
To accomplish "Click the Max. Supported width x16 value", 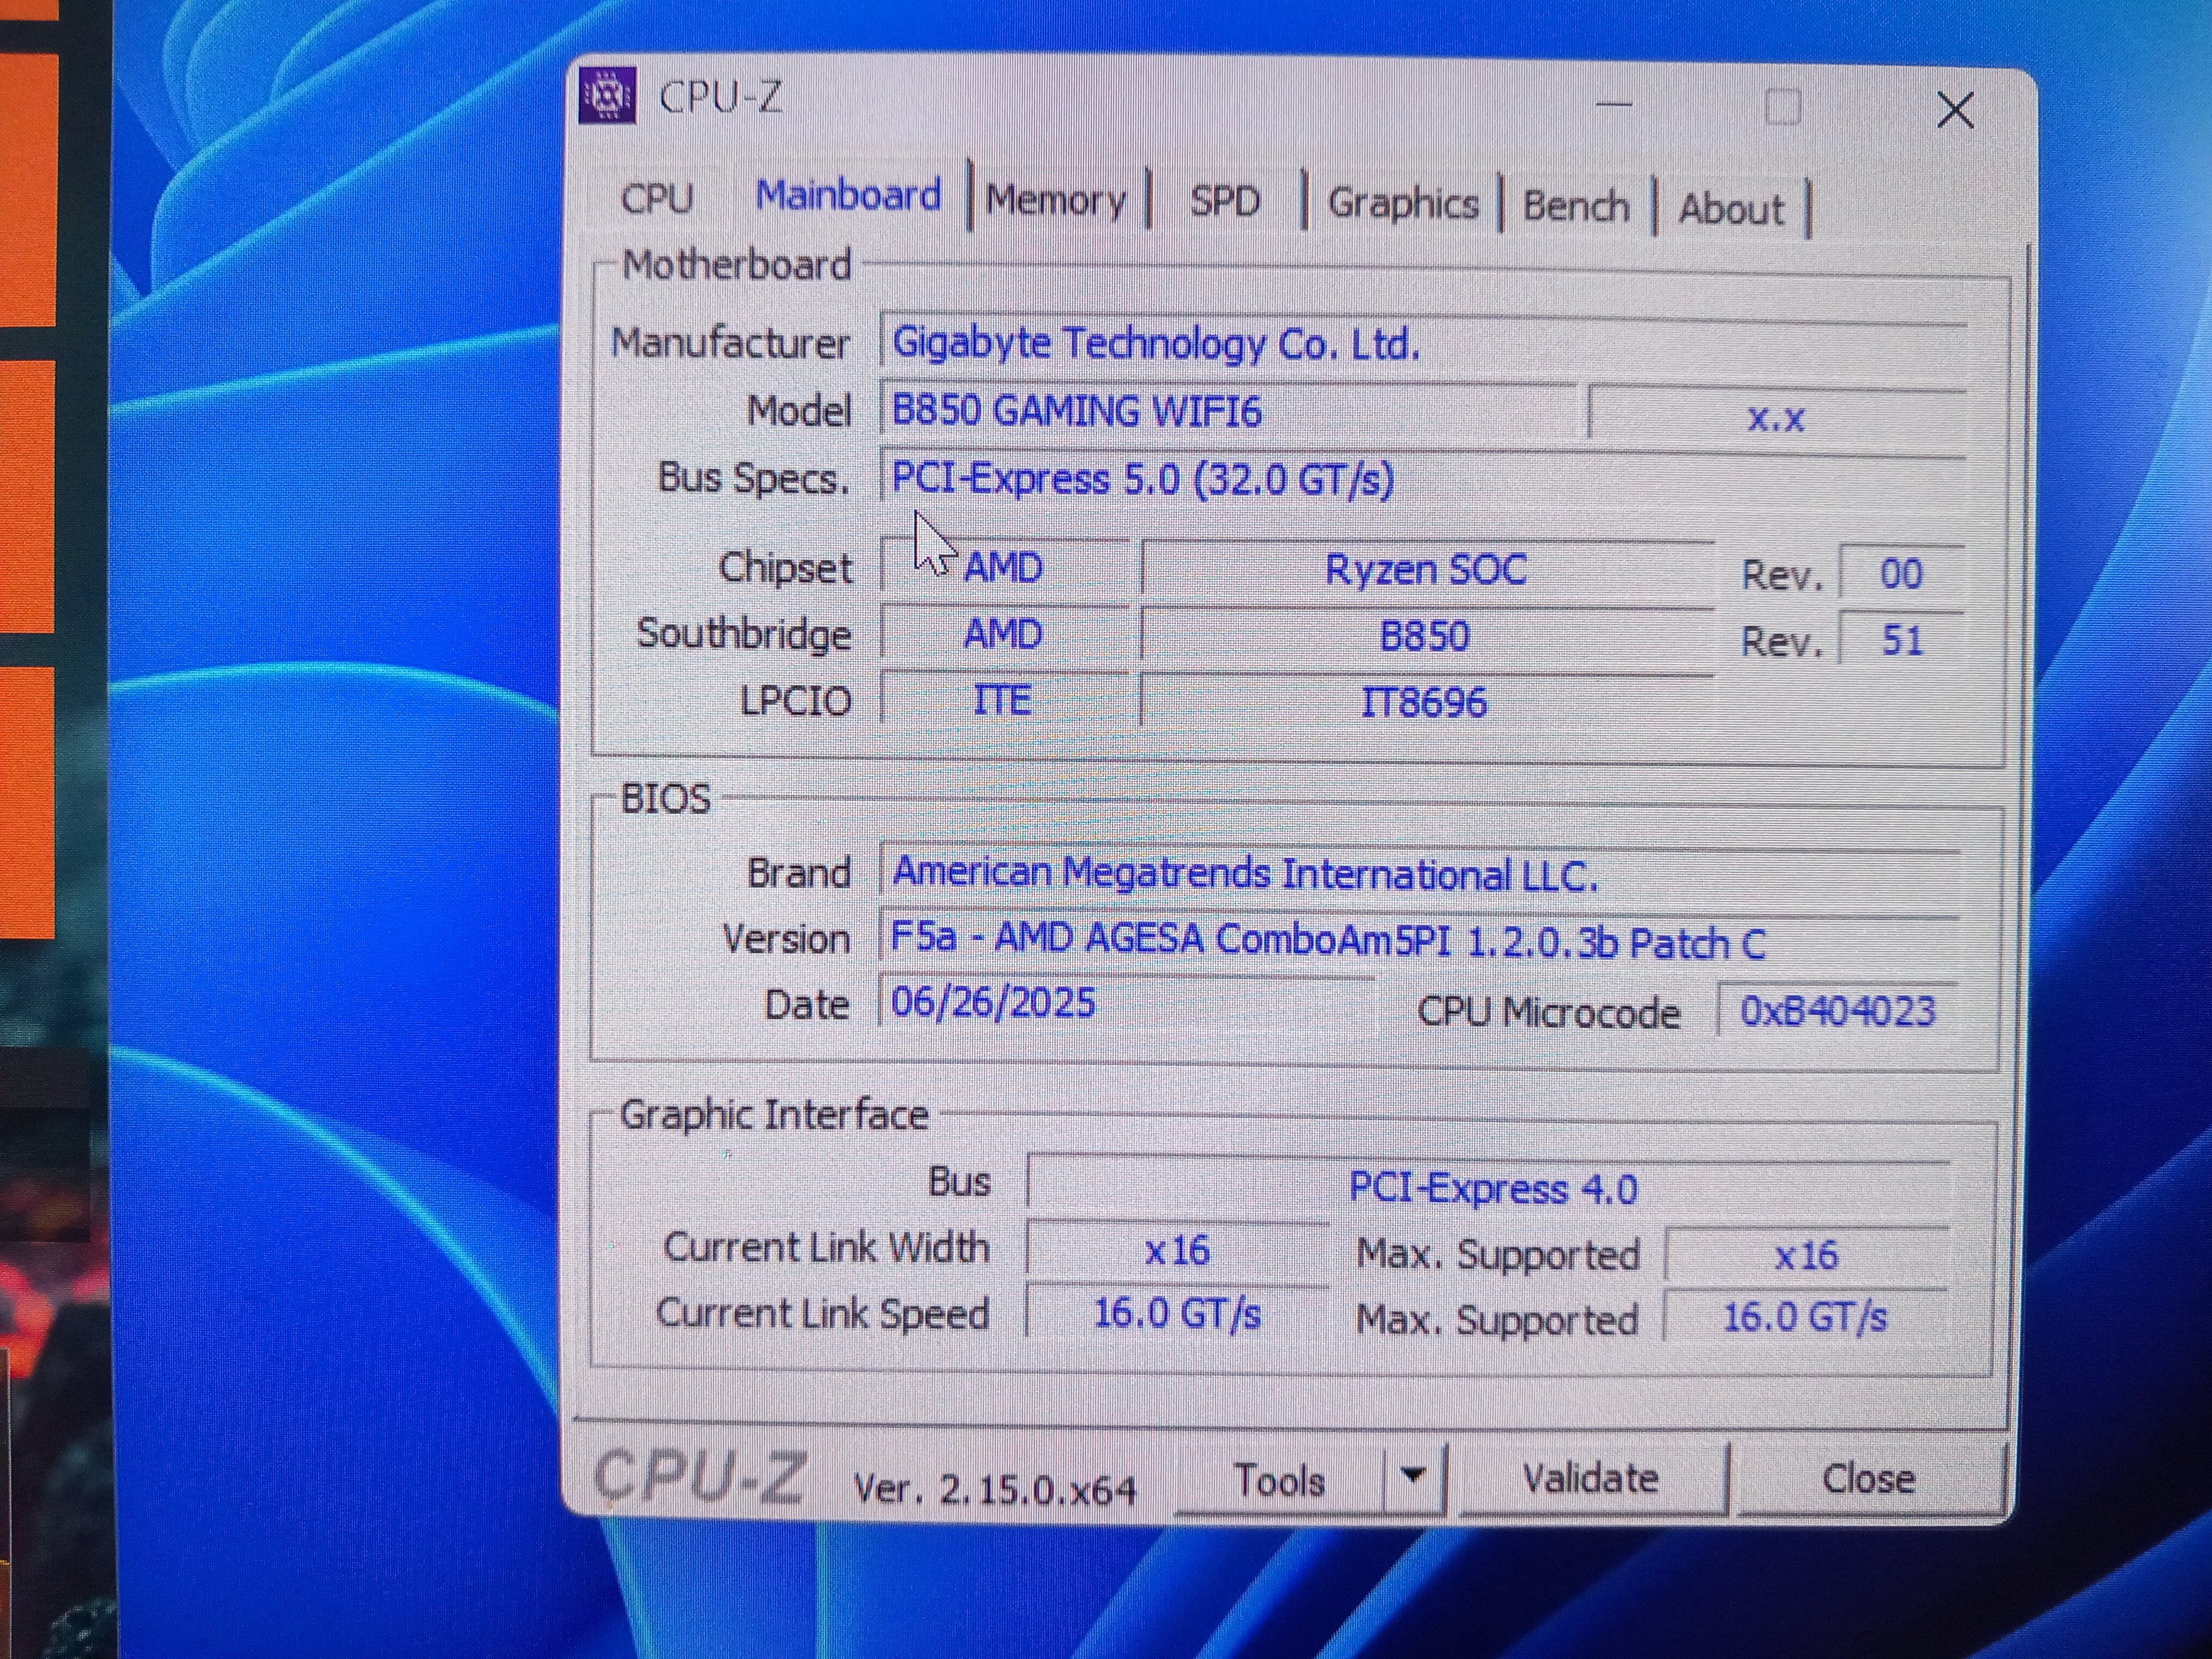I will [1806, 1255].
